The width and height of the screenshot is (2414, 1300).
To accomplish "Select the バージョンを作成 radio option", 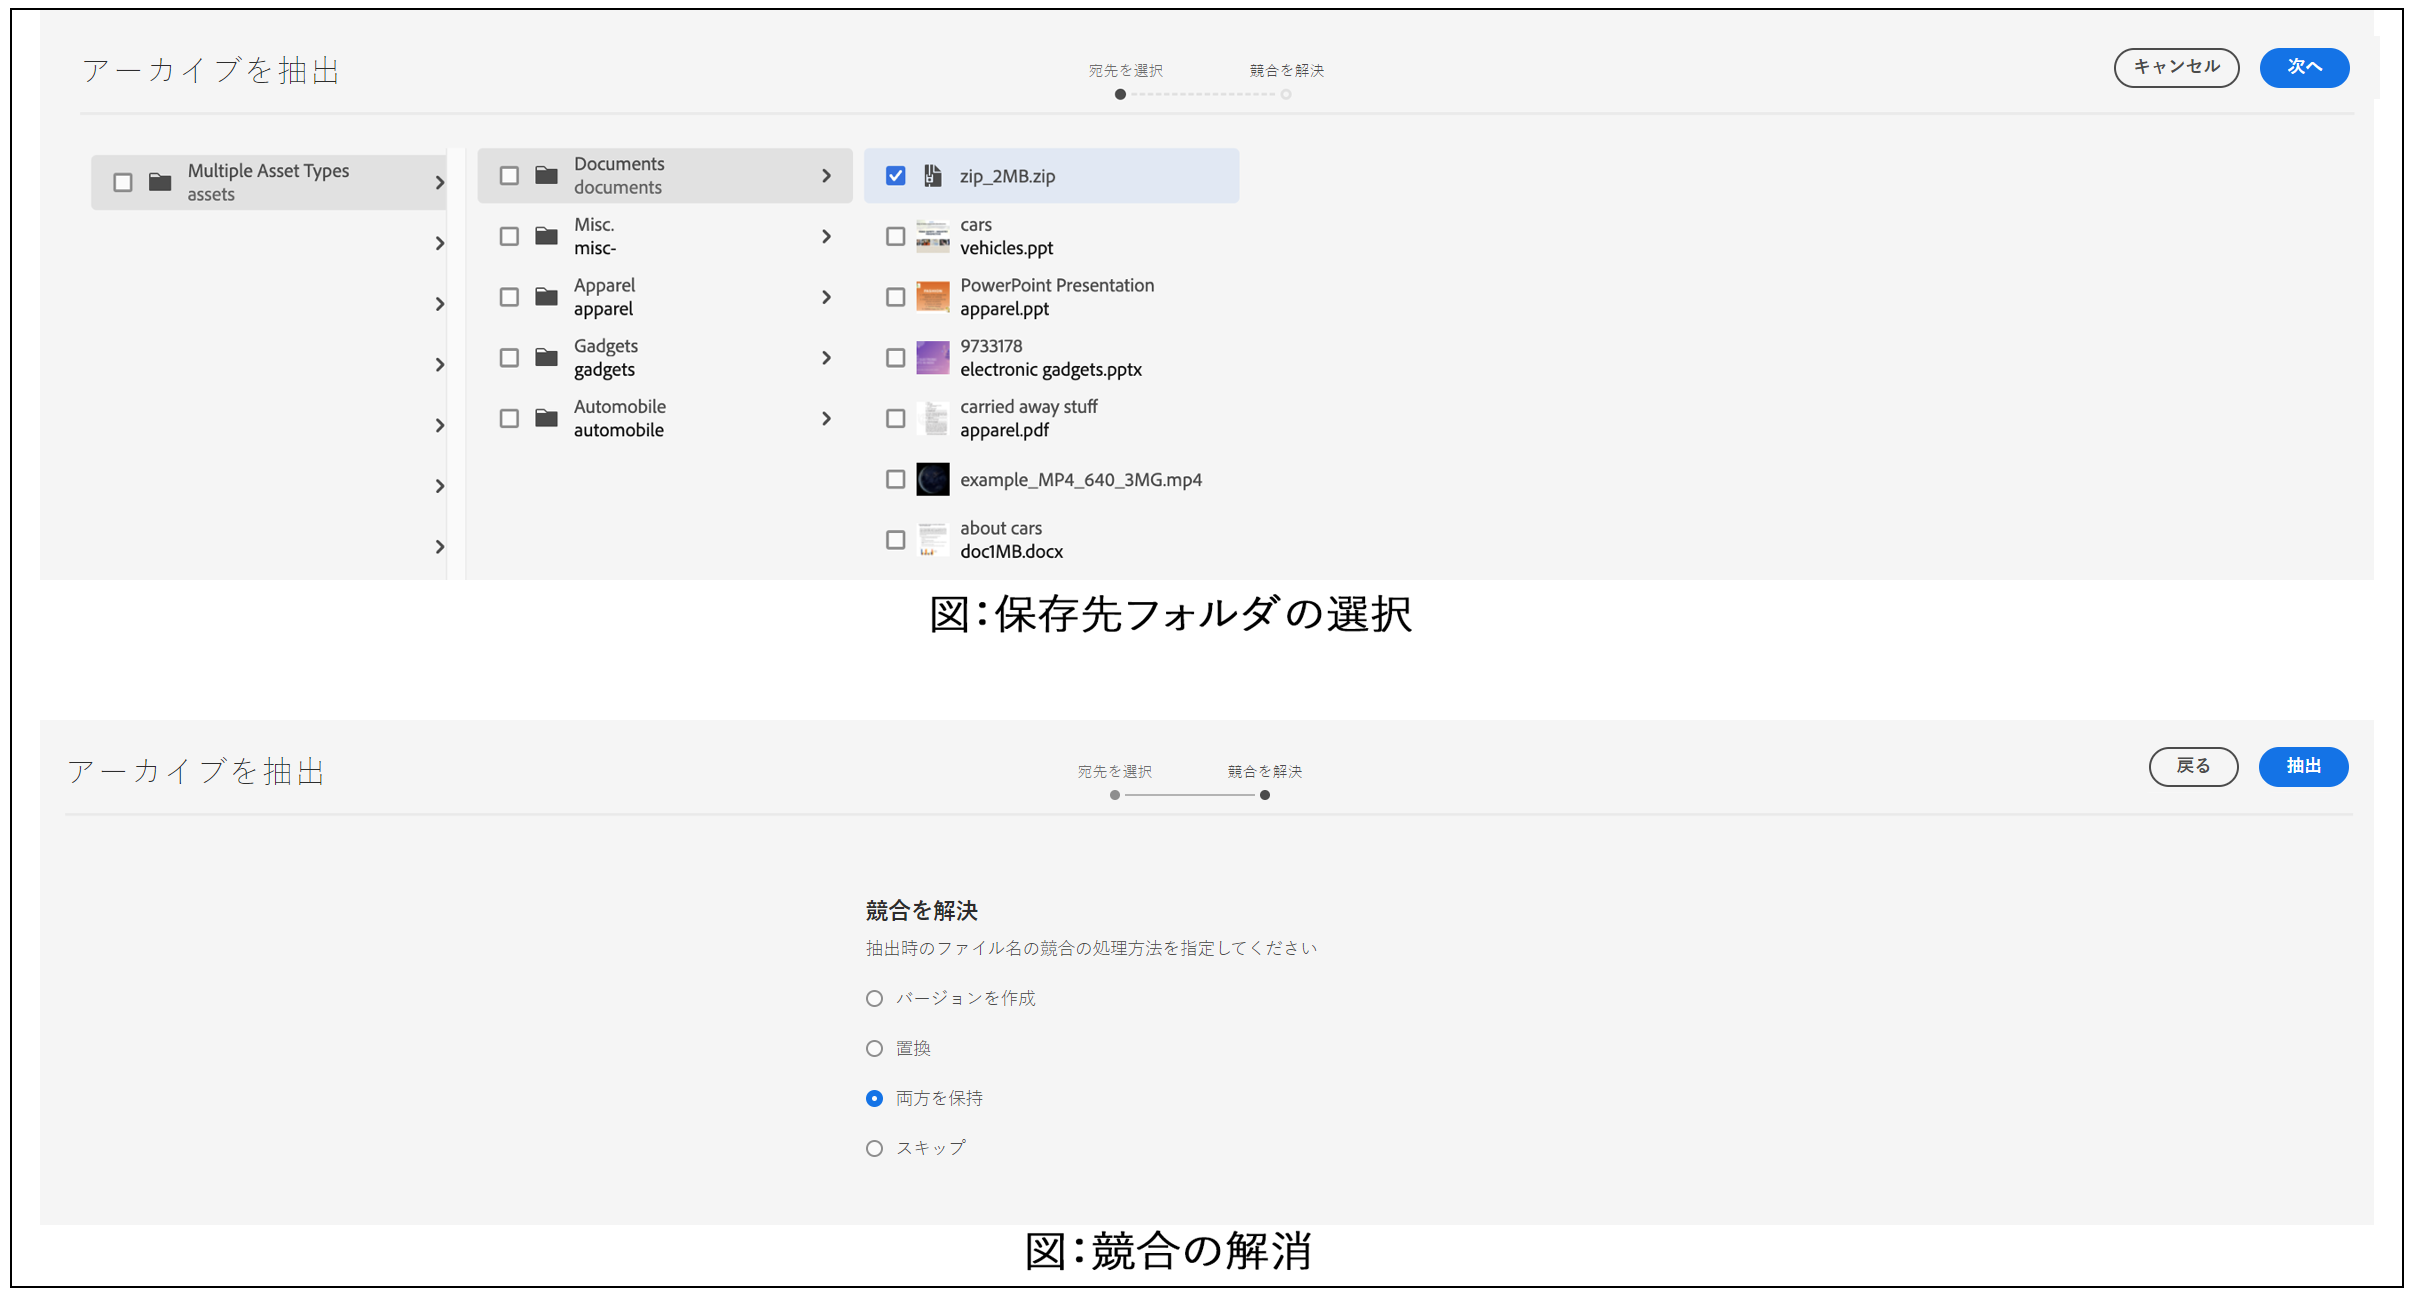I will pyautogui.click(x=874, y=998).
